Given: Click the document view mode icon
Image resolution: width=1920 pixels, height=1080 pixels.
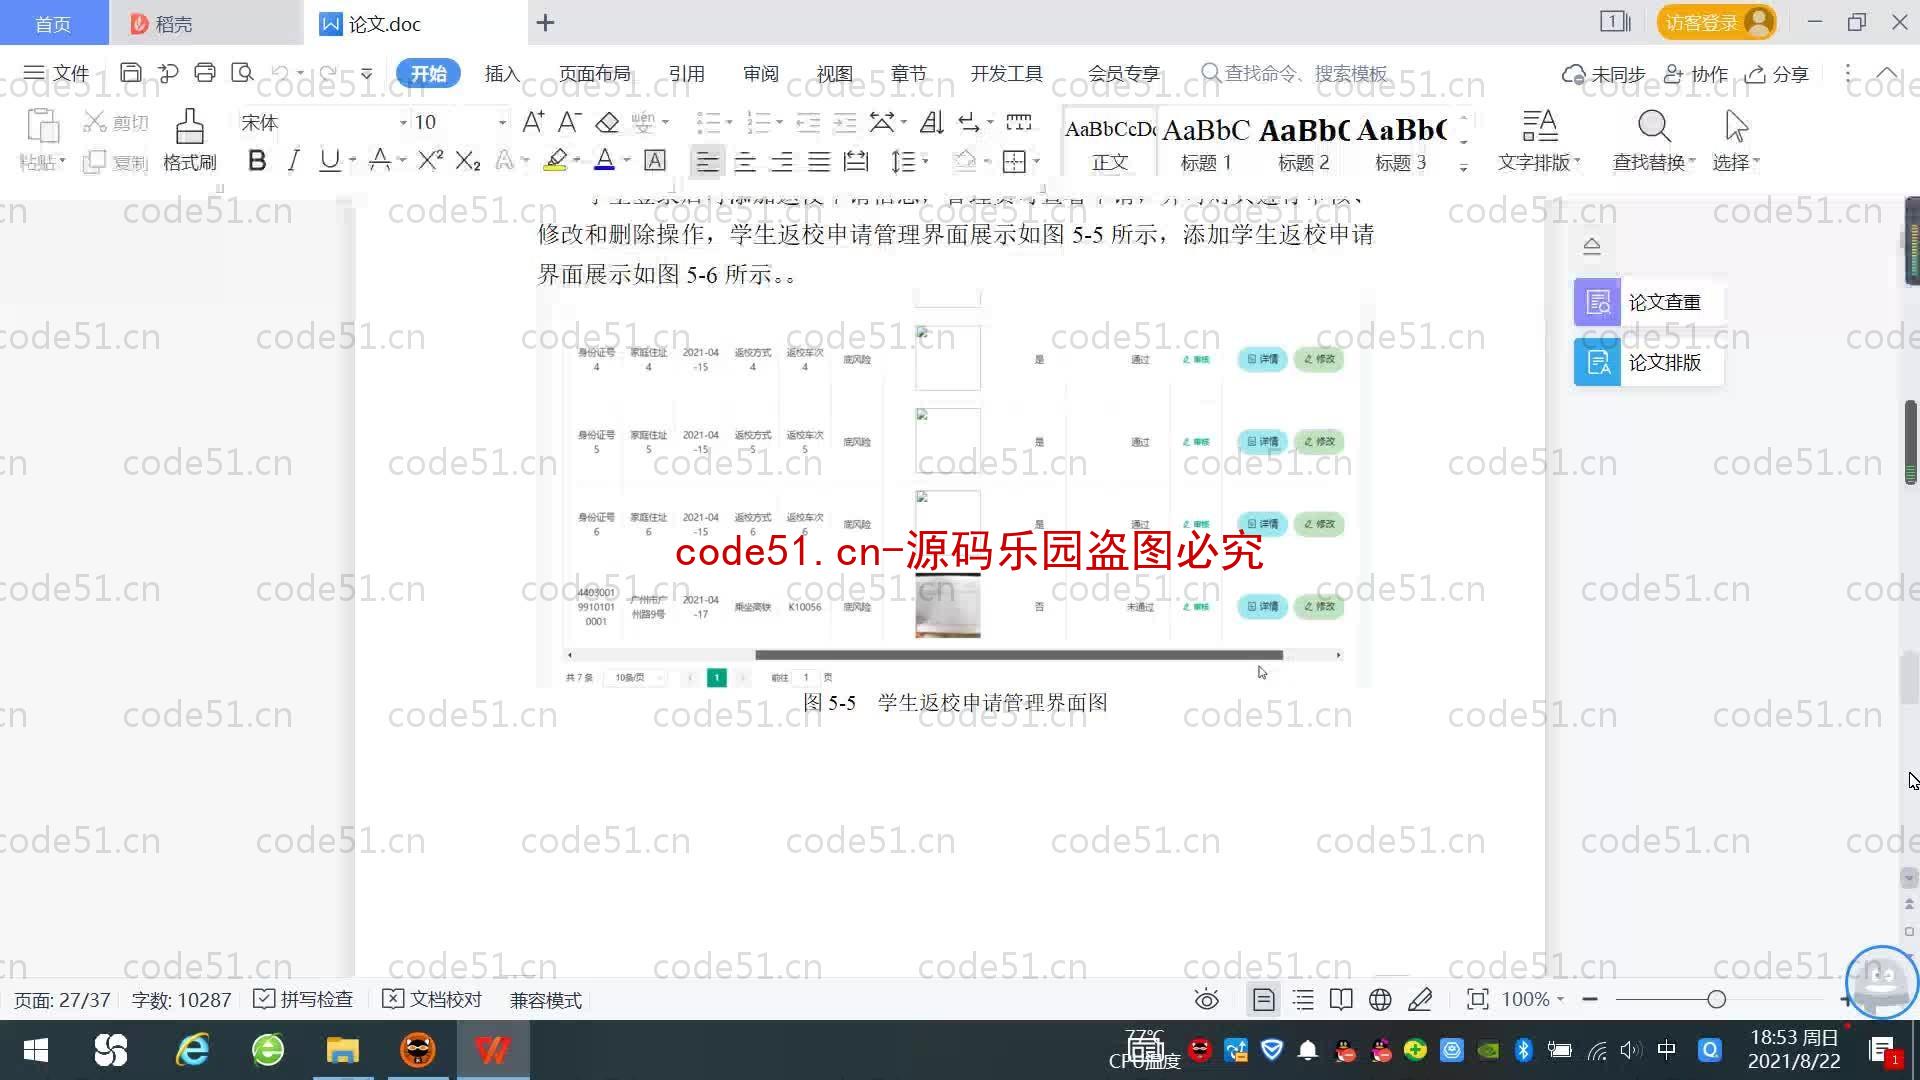Looking at the screenshot, I should pyautogui.click(x=1261, y=1000).
